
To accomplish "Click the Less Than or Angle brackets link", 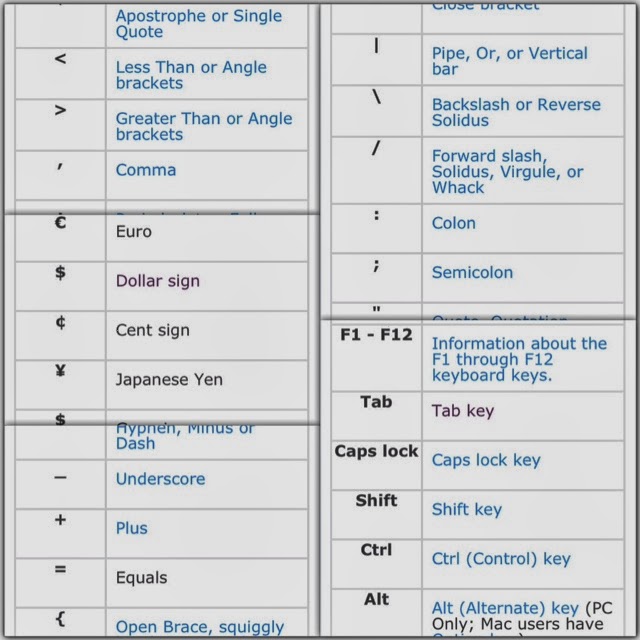I will click(191, 75).
